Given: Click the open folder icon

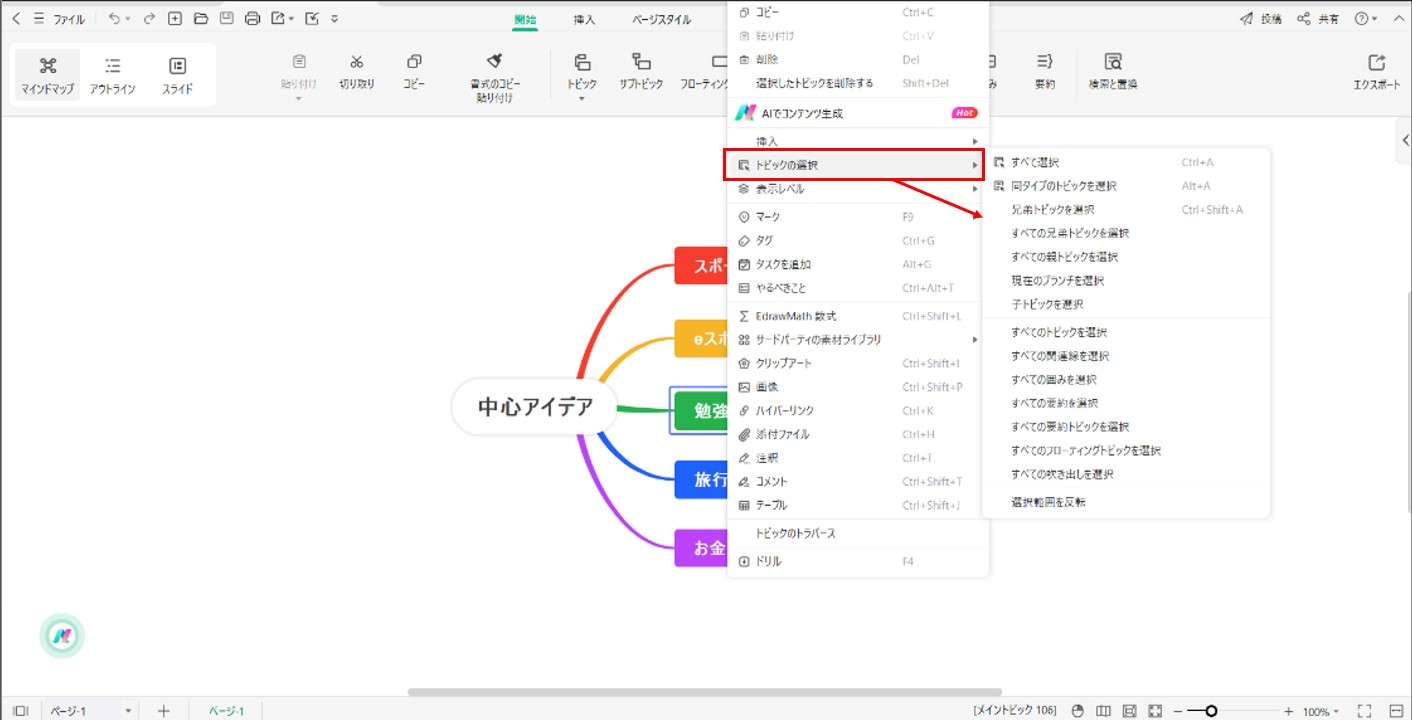Looking at the screenshot, I should pos(201,18).
